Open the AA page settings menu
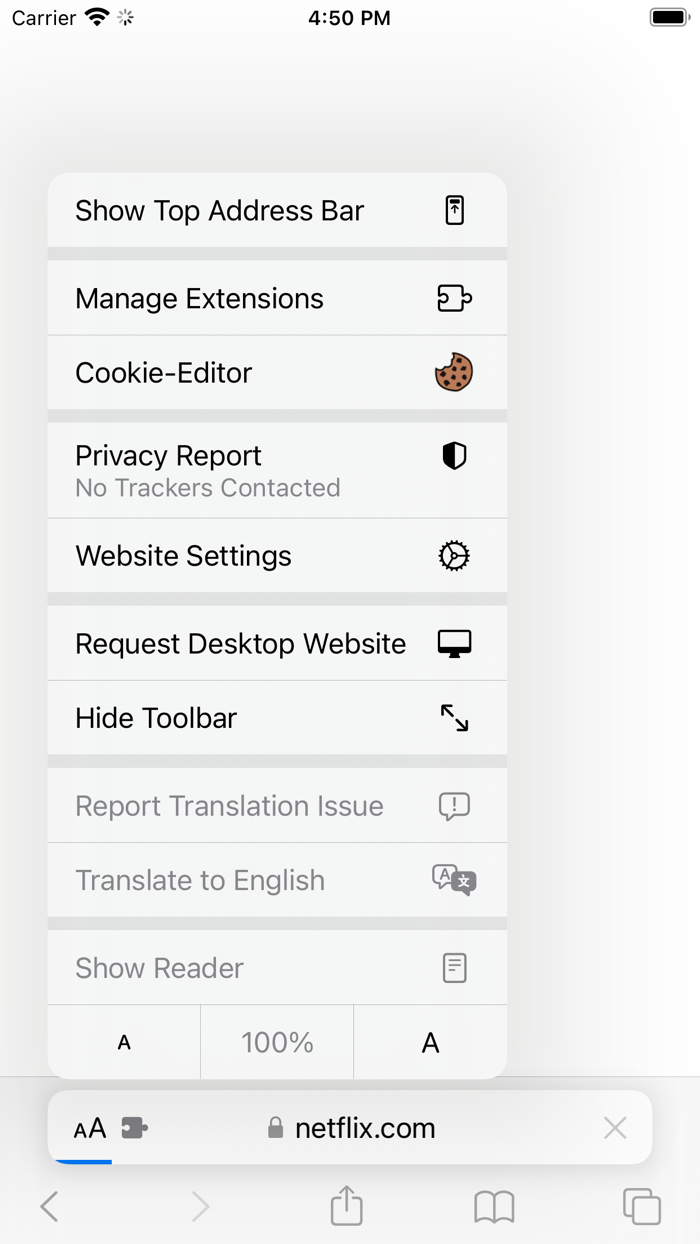Viewport: 700px width, 1244px height. click(x=88, y=1126)
